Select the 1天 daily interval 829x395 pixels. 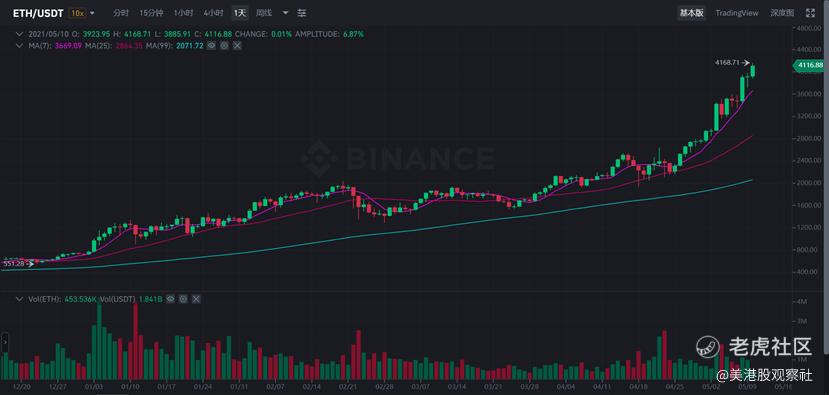click(x=240, y=13)
